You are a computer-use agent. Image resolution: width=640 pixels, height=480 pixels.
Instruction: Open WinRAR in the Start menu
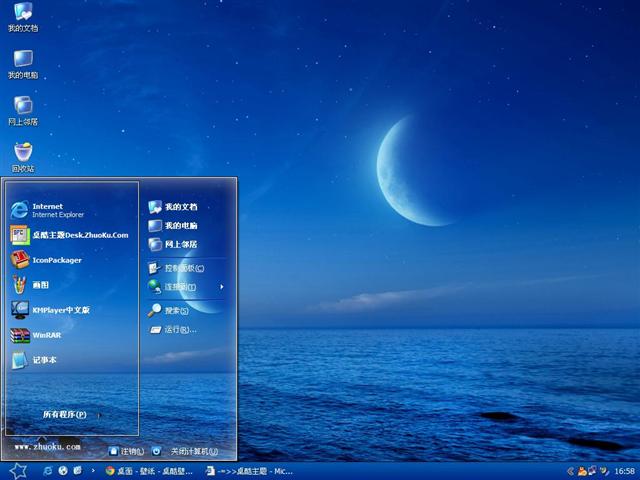click(x=45, y=335)
